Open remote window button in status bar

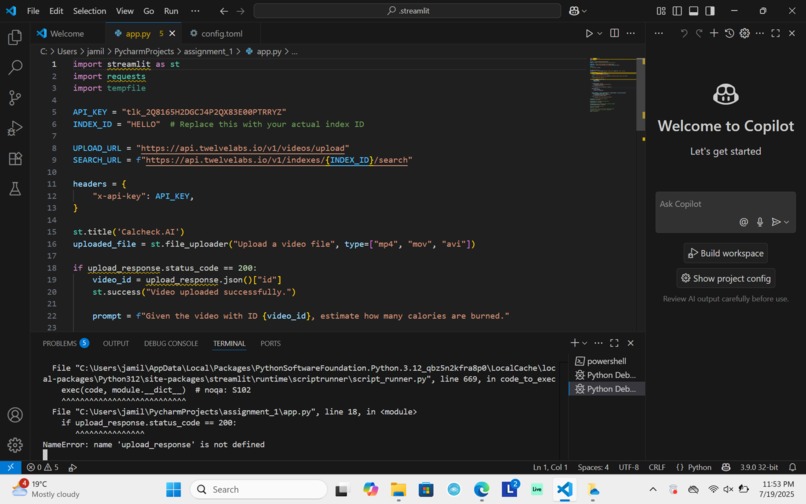(x=10, y=467)
